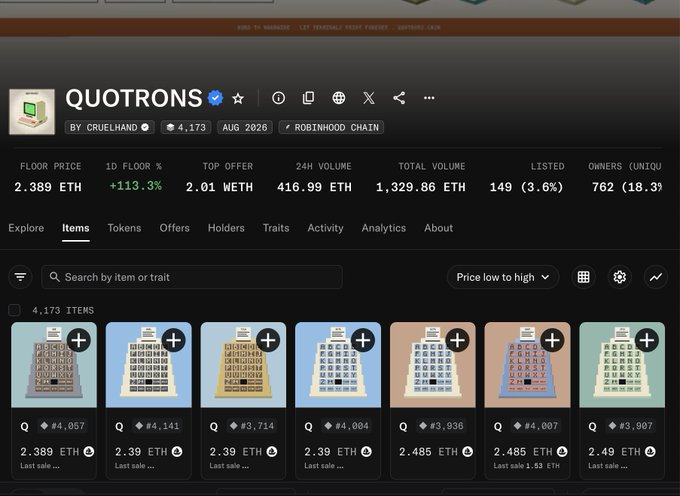Click marketplace icon beside #3,714 price
Viewport: 680px width, 496px height.
(x=272, y=452)
